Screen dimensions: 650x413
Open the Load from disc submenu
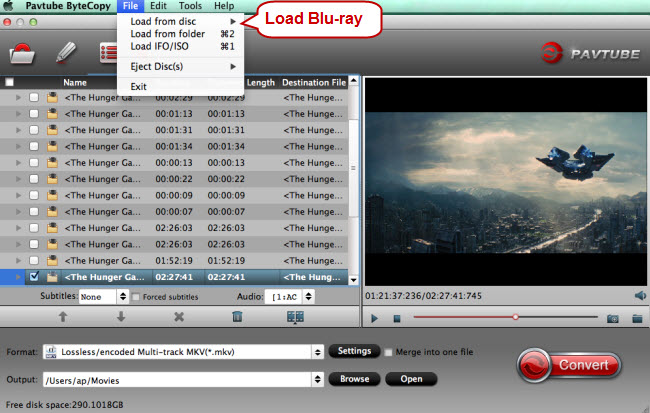click(x=181, y=21)
